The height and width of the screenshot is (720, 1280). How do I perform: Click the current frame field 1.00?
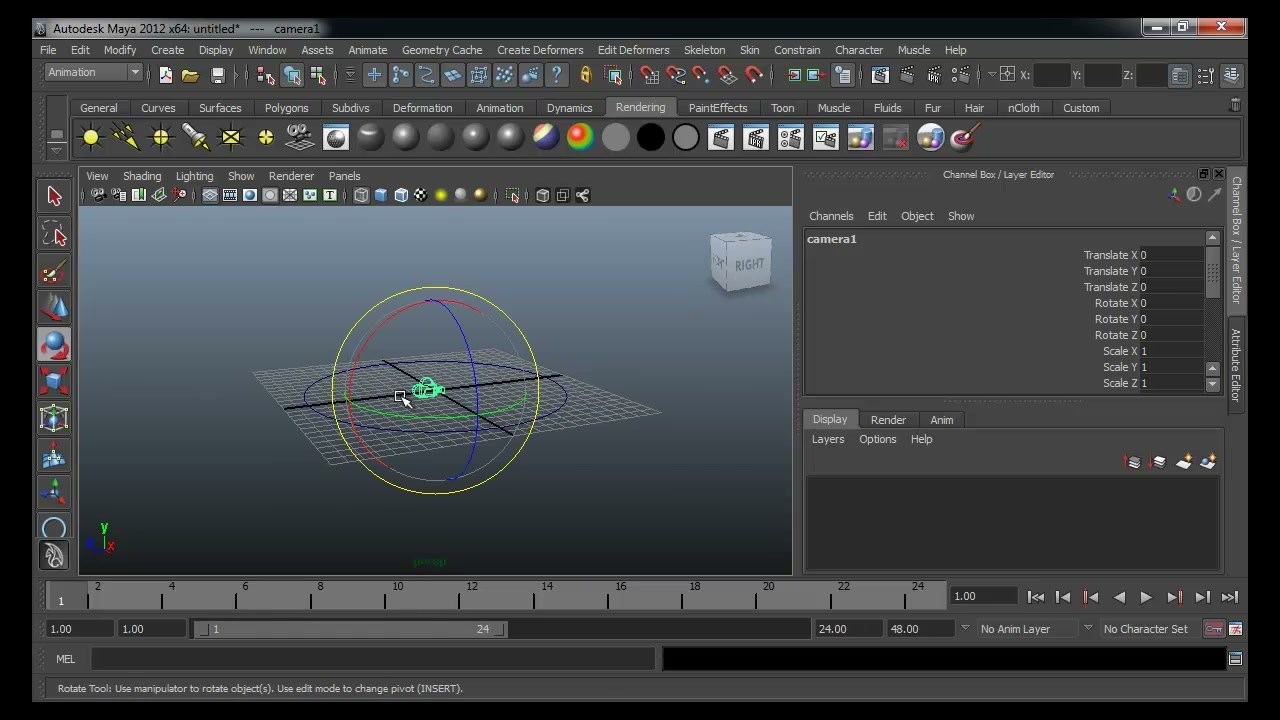pos(984,596)
